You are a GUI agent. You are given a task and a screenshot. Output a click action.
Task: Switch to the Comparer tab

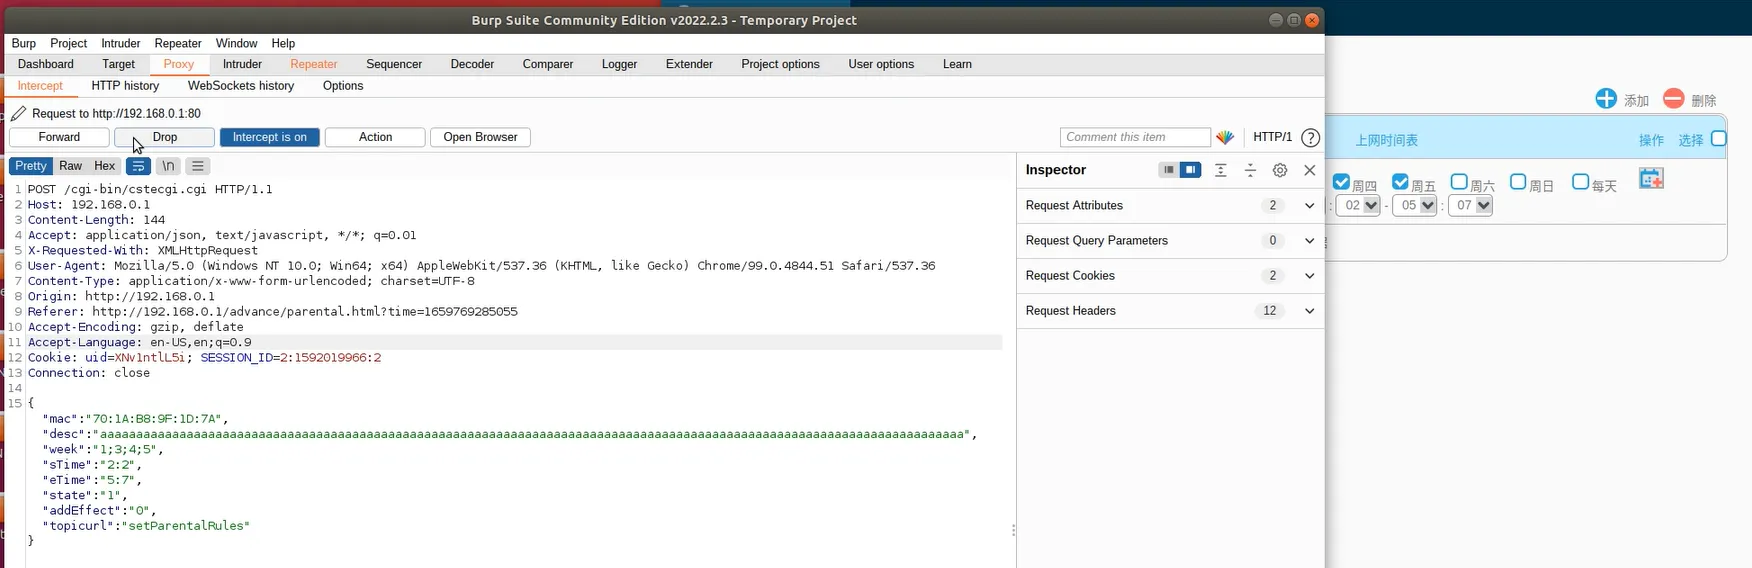point(548,64)
